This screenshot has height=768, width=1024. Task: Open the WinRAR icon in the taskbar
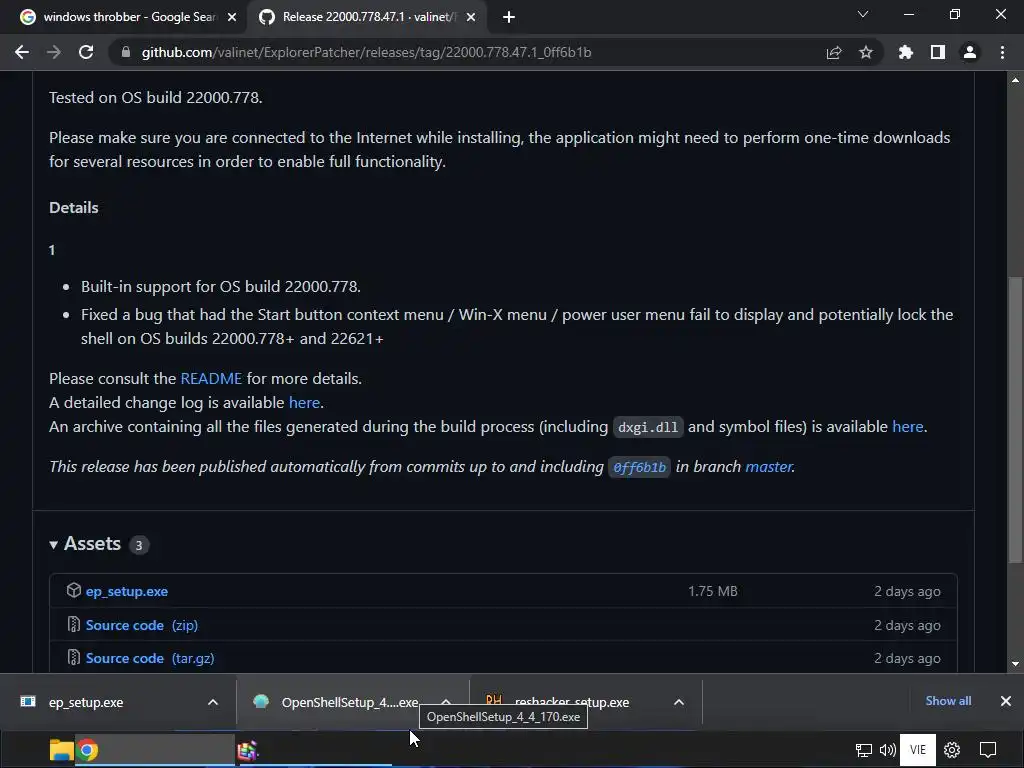[x=248, y=751]
